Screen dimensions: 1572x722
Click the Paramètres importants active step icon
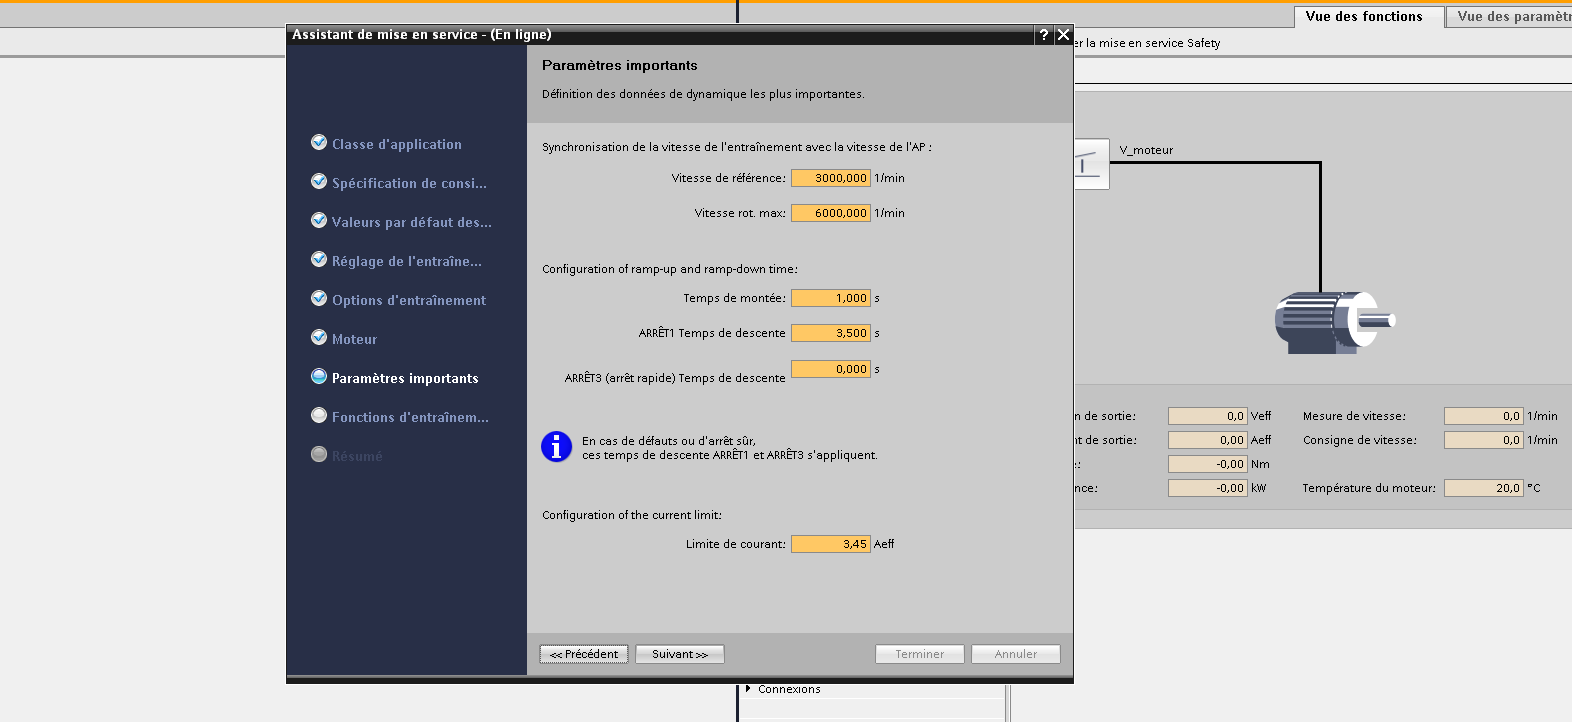[319, 377]
